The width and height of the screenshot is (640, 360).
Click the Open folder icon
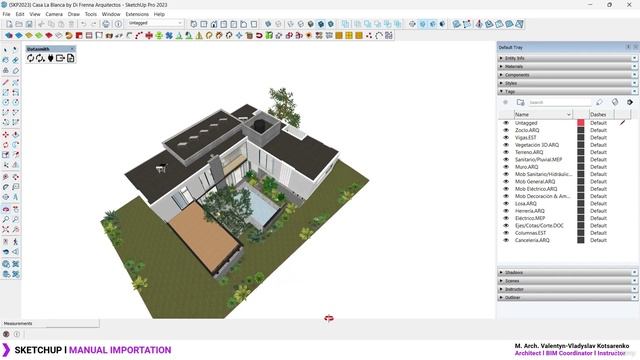tap(19, 24)
